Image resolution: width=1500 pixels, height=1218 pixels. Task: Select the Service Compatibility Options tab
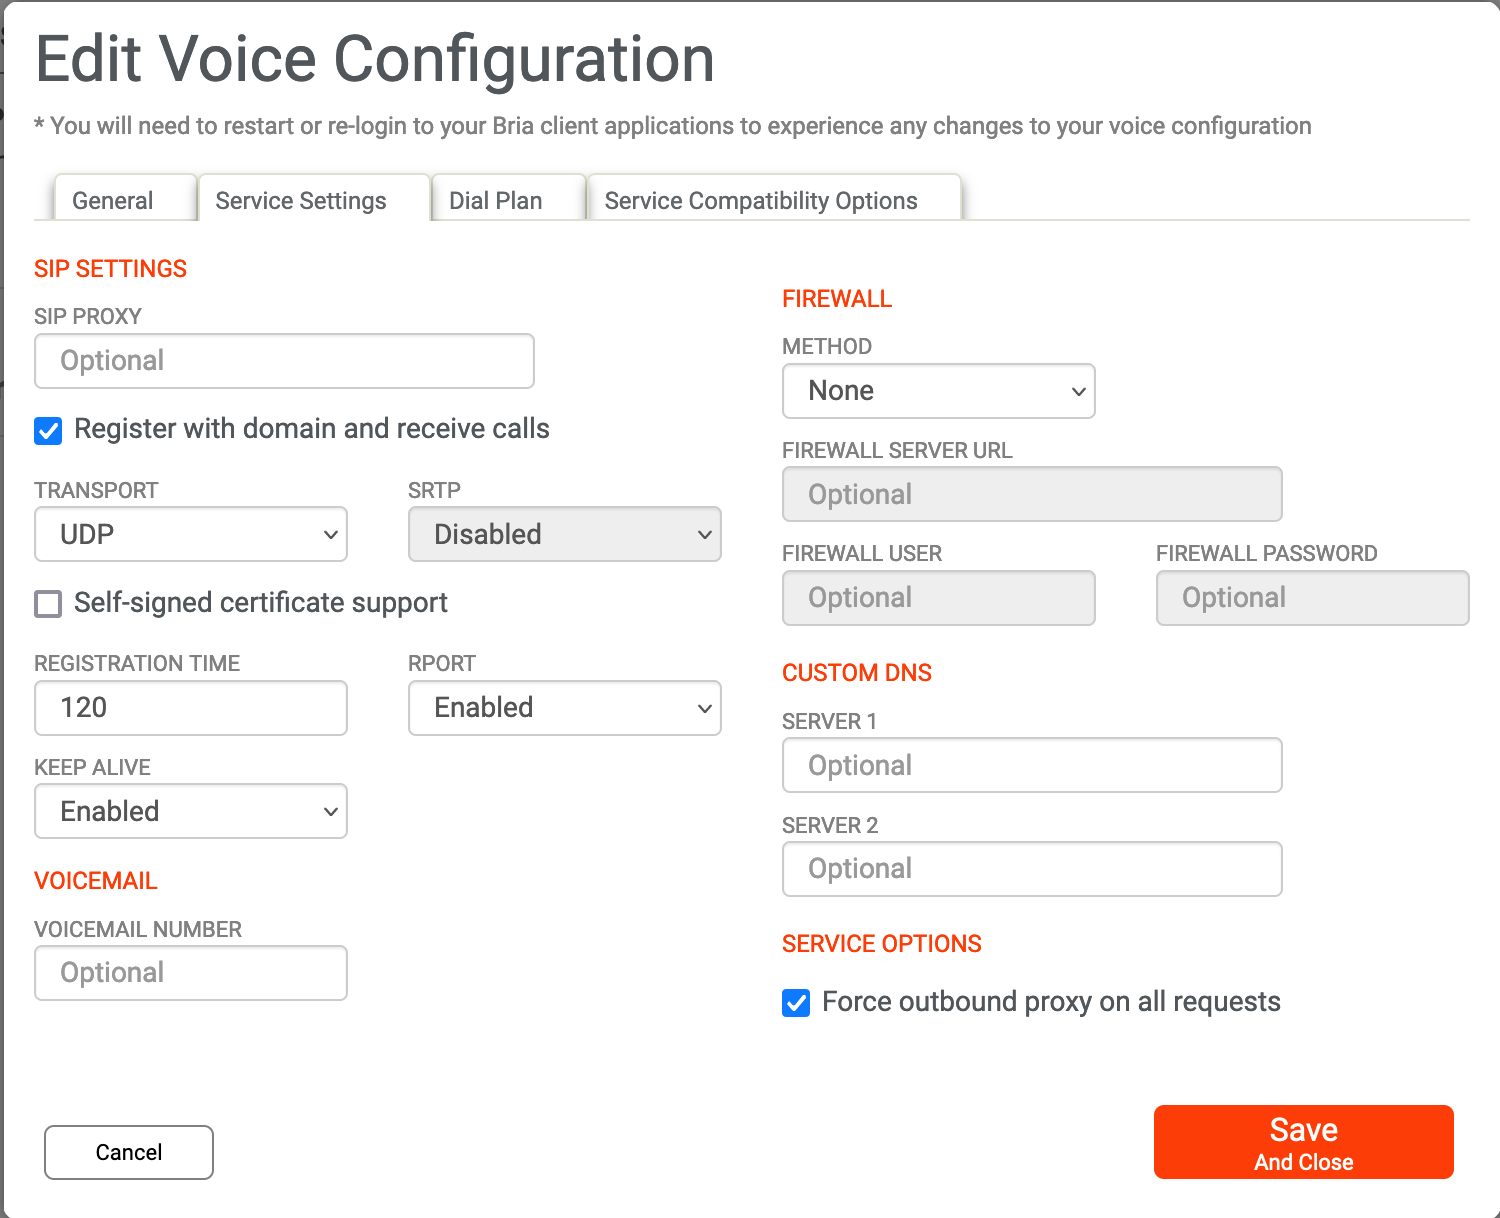tap(761, 200)
